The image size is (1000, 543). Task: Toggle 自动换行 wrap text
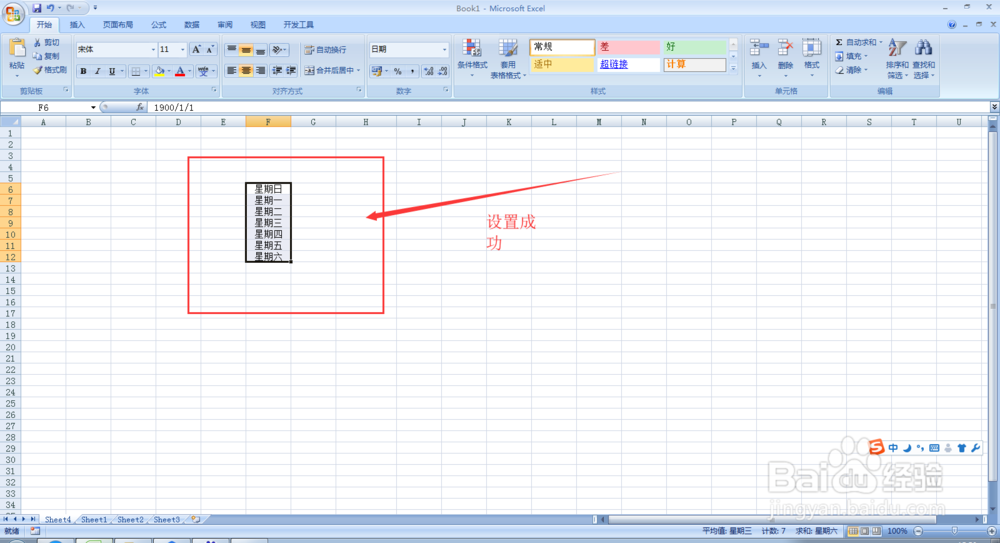pyautogui.click(x=325, y=49)
